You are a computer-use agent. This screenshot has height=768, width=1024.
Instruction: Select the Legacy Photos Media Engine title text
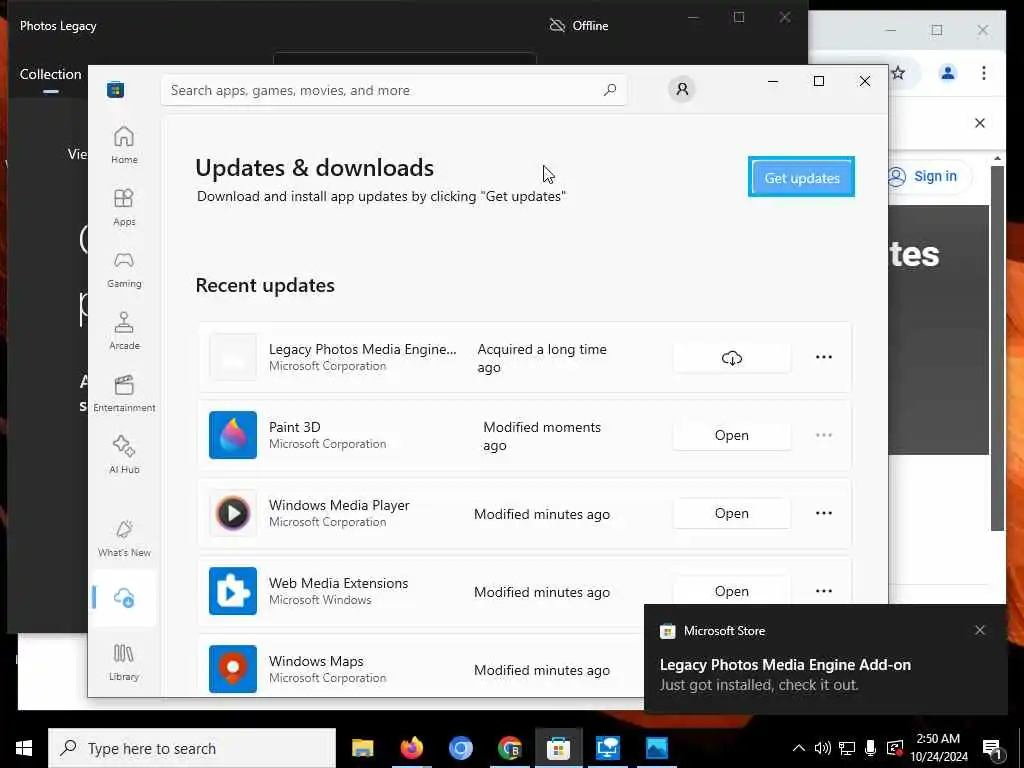[362, 349]
